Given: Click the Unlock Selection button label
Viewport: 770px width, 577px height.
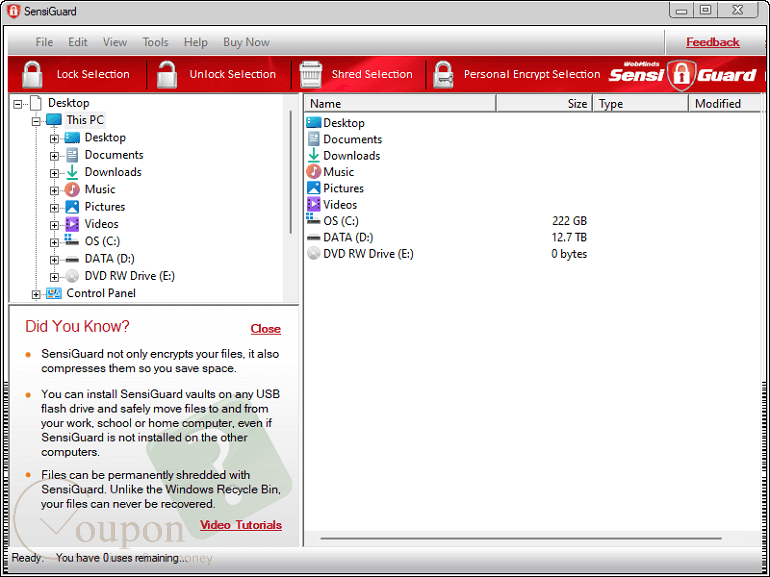Looking at the screenshot, I should [x=233, y=74].
